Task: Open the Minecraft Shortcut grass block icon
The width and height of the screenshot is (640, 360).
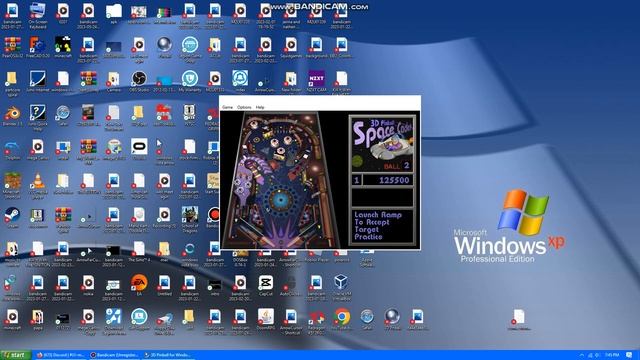Action: (x=12, y=185)
